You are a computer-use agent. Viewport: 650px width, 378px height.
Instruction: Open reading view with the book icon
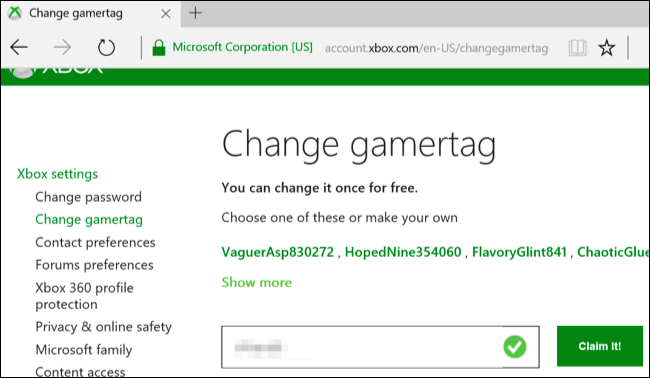[577, 48]
